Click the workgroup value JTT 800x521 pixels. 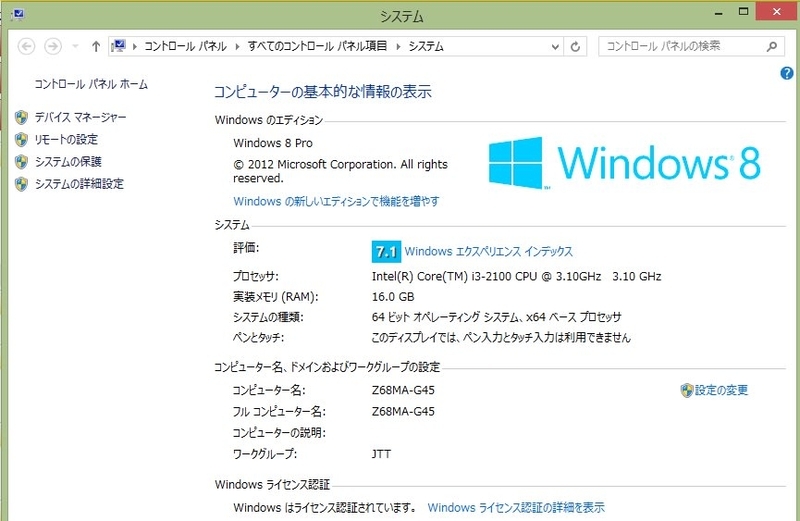(381, 454)
